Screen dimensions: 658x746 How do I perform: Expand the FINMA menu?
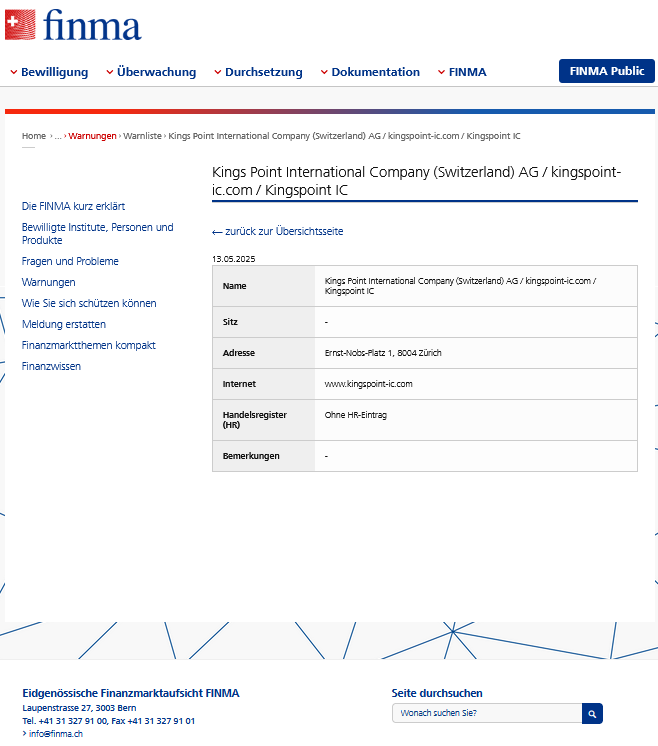pyautogui.click(x=462, y=72)
